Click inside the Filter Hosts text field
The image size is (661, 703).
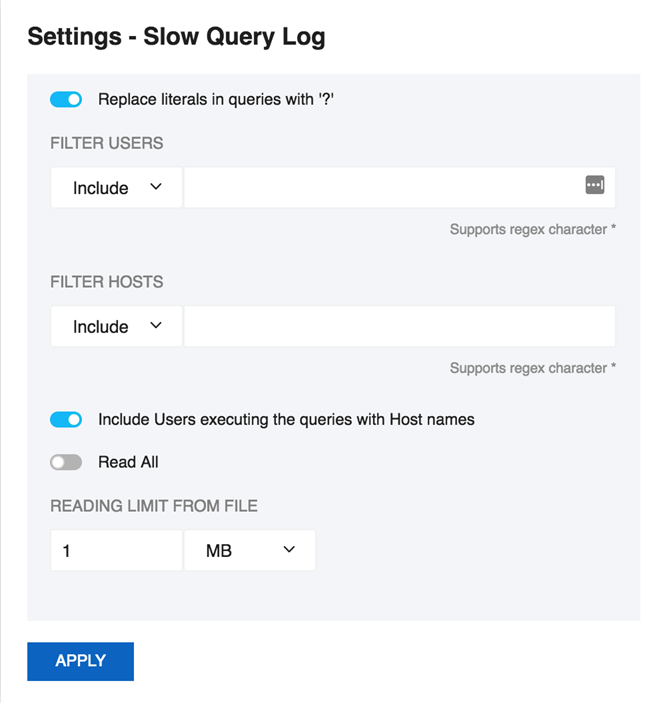[x=398, y=327]
